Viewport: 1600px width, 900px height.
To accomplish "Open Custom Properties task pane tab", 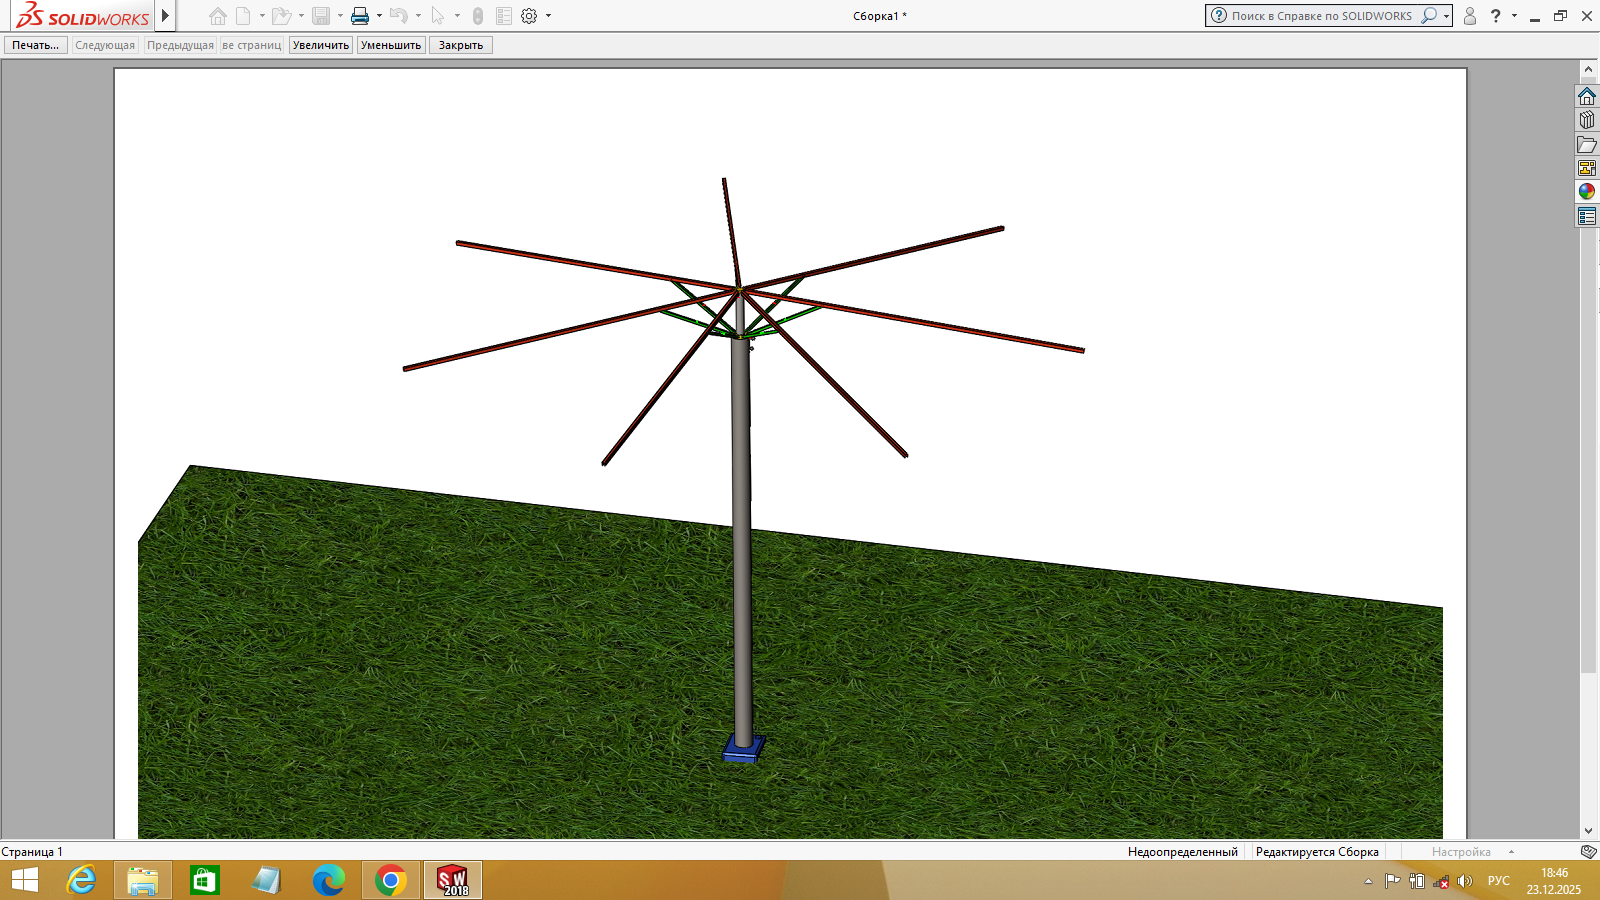I will click(x=1587, y=216).
